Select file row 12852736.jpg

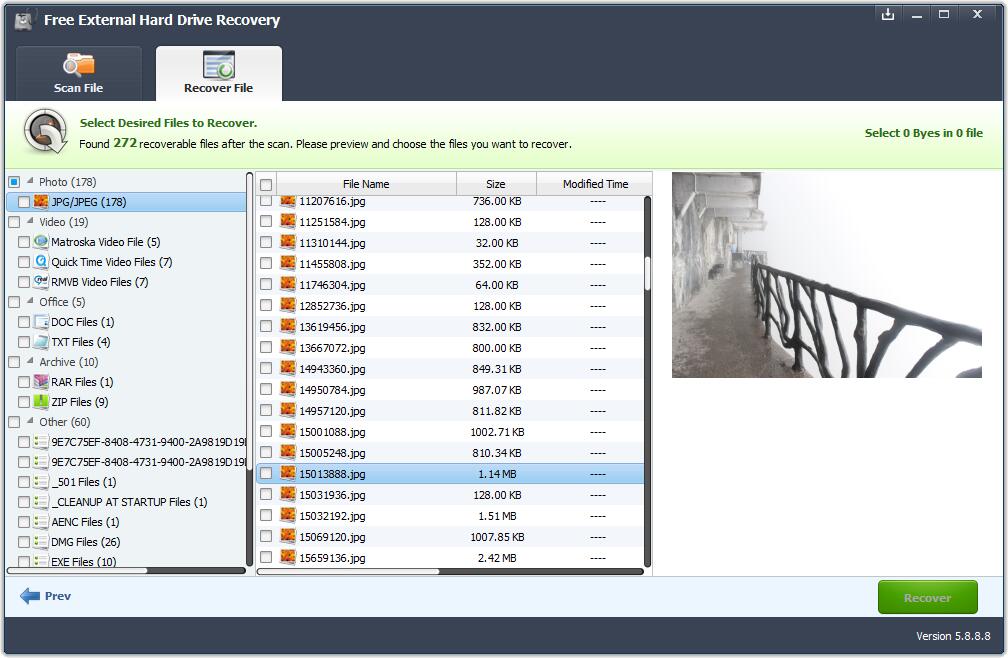click(x=450, y=306)
